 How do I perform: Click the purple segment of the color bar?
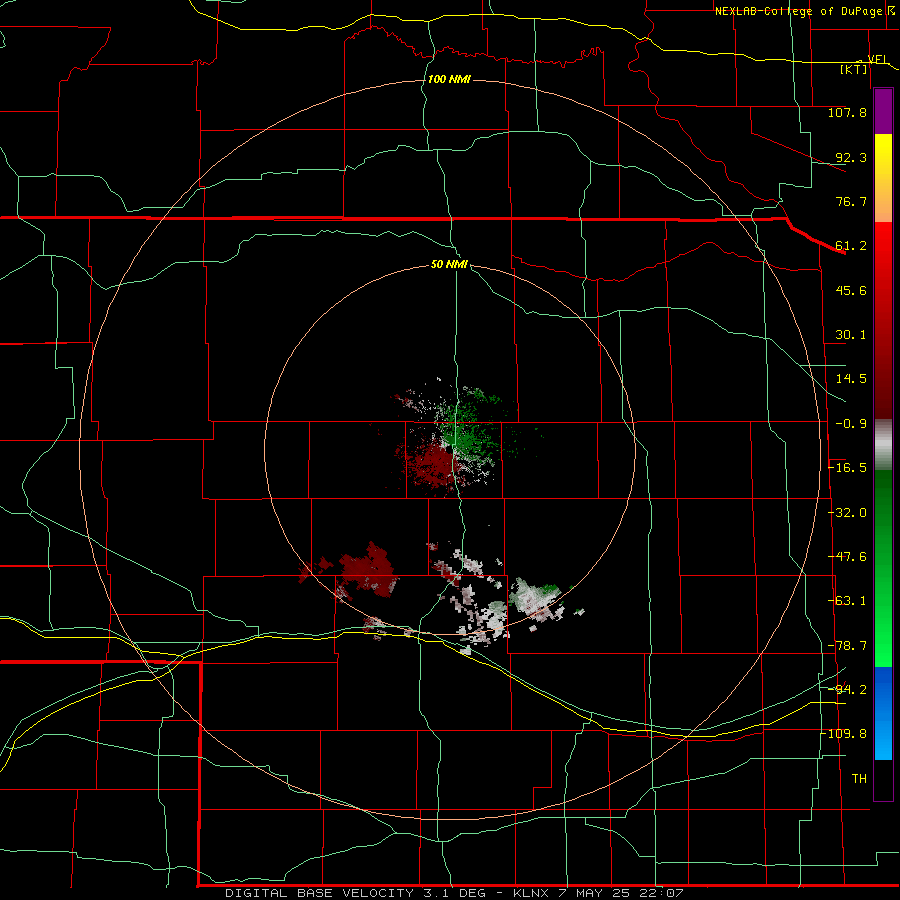tap(883, 111)
